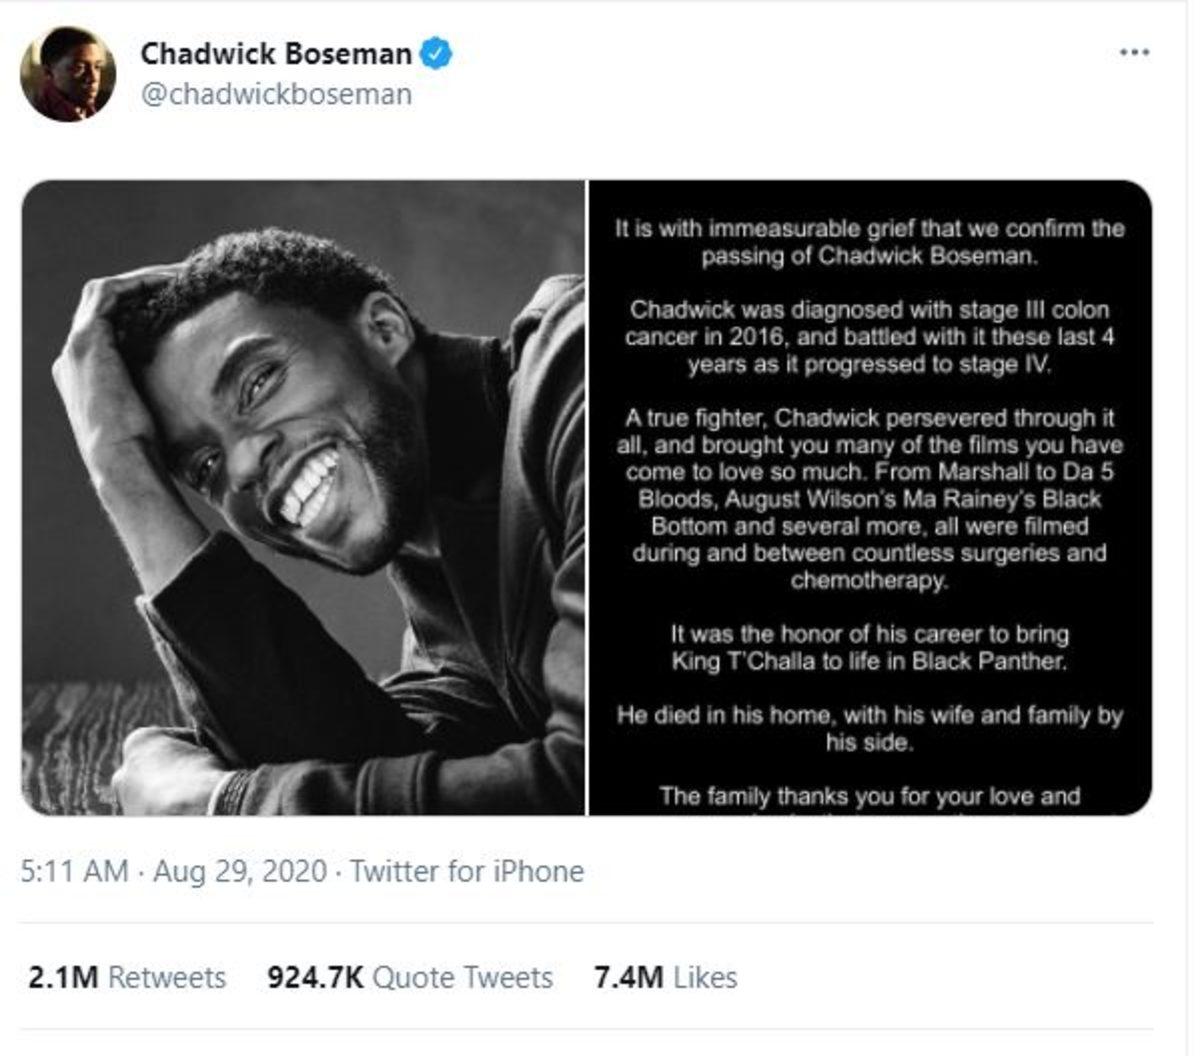Click the 2.1M retweet count number
Screen dimensions: 1200x1056
(x=63, y=977)
